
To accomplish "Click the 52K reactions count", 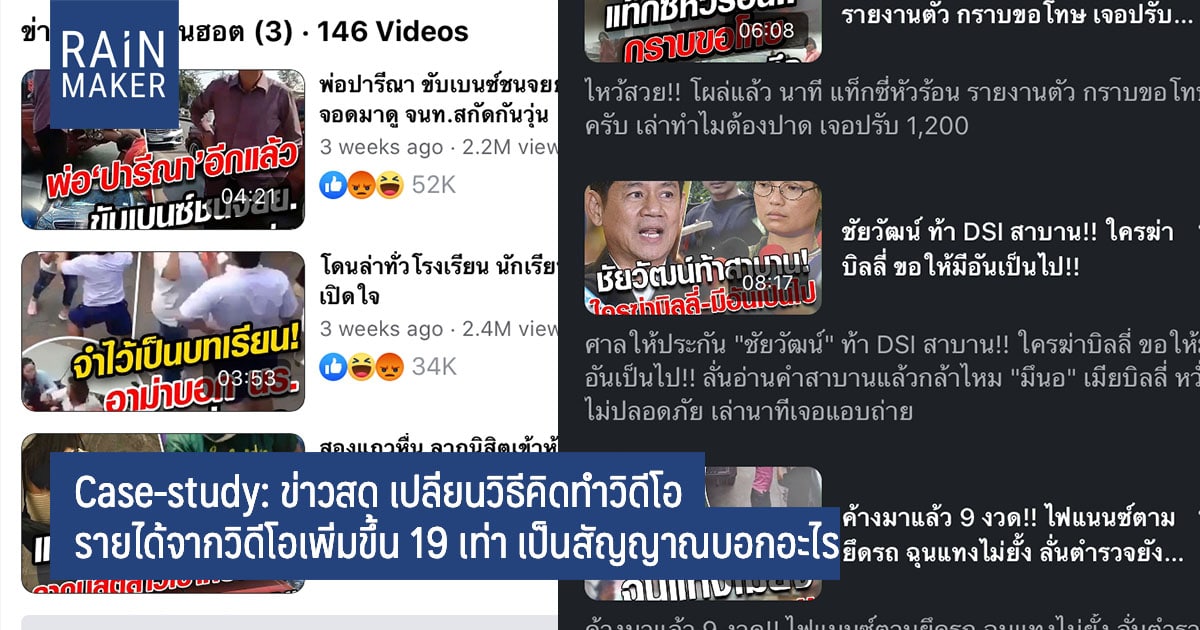I will 434,184.
